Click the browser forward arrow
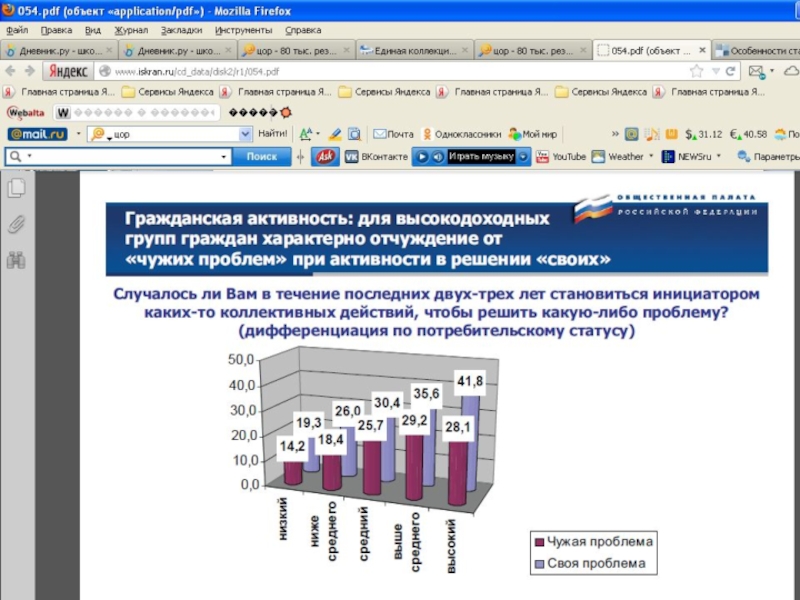The width and height of the screenshot is (800, 600). coord(30,71)
